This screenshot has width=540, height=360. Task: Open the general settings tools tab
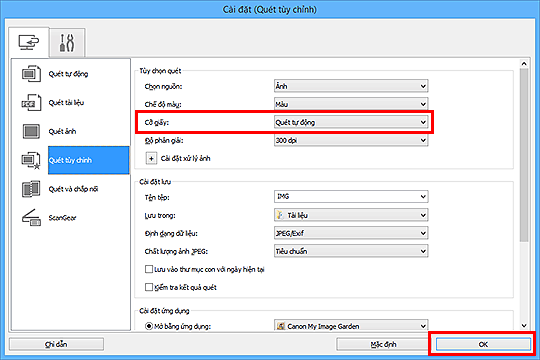tap(67, 43)
